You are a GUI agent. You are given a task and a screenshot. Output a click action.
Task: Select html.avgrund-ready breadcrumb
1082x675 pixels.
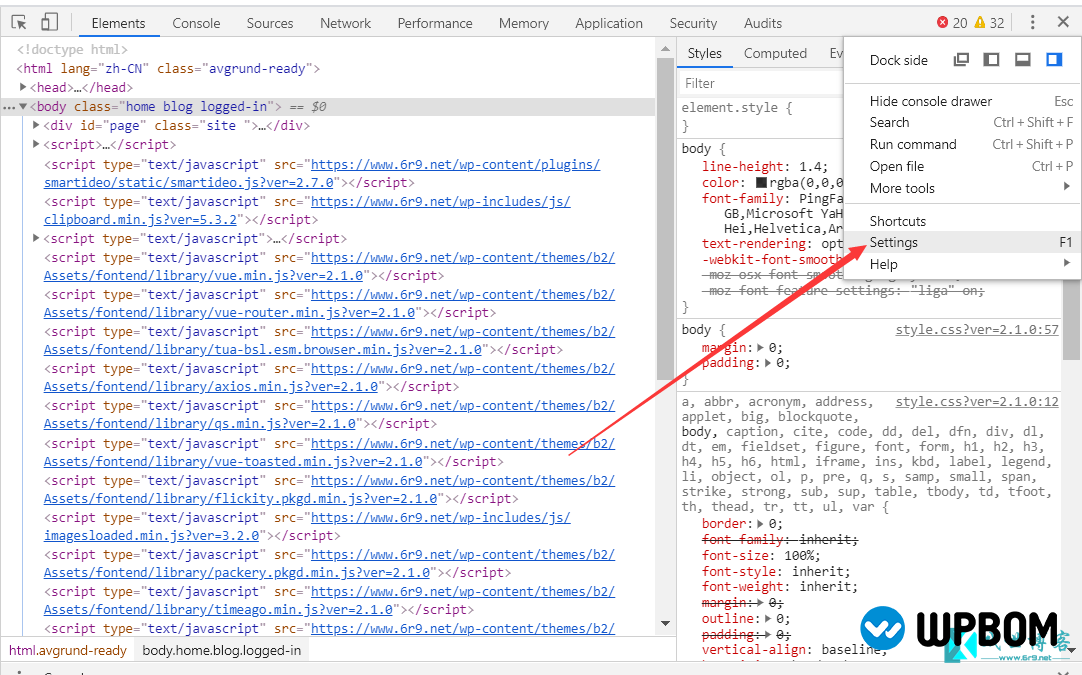[x=68, y=650]
